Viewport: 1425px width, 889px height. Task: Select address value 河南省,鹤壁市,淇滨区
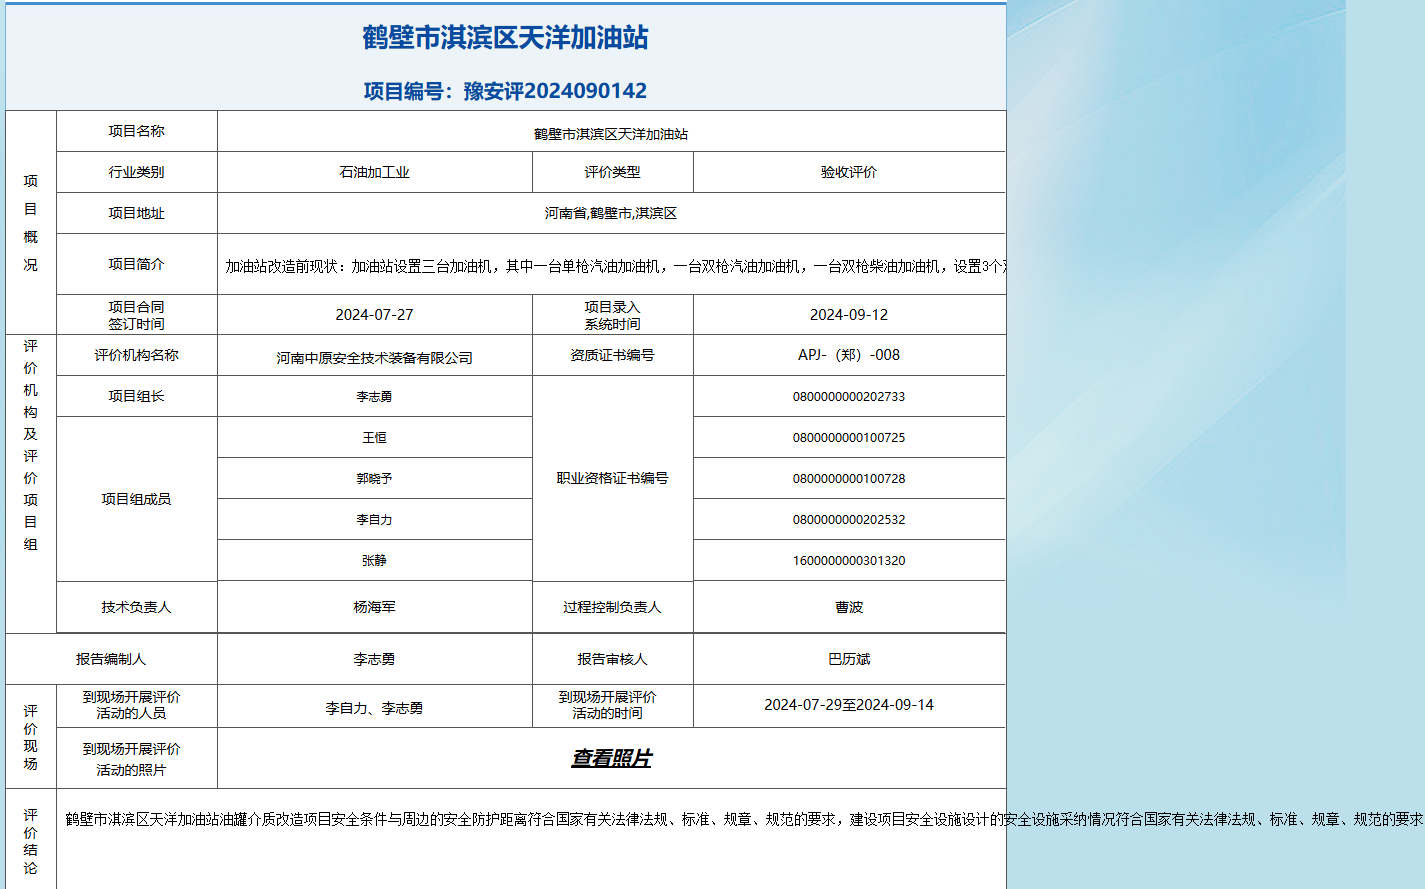pos(611,213)
